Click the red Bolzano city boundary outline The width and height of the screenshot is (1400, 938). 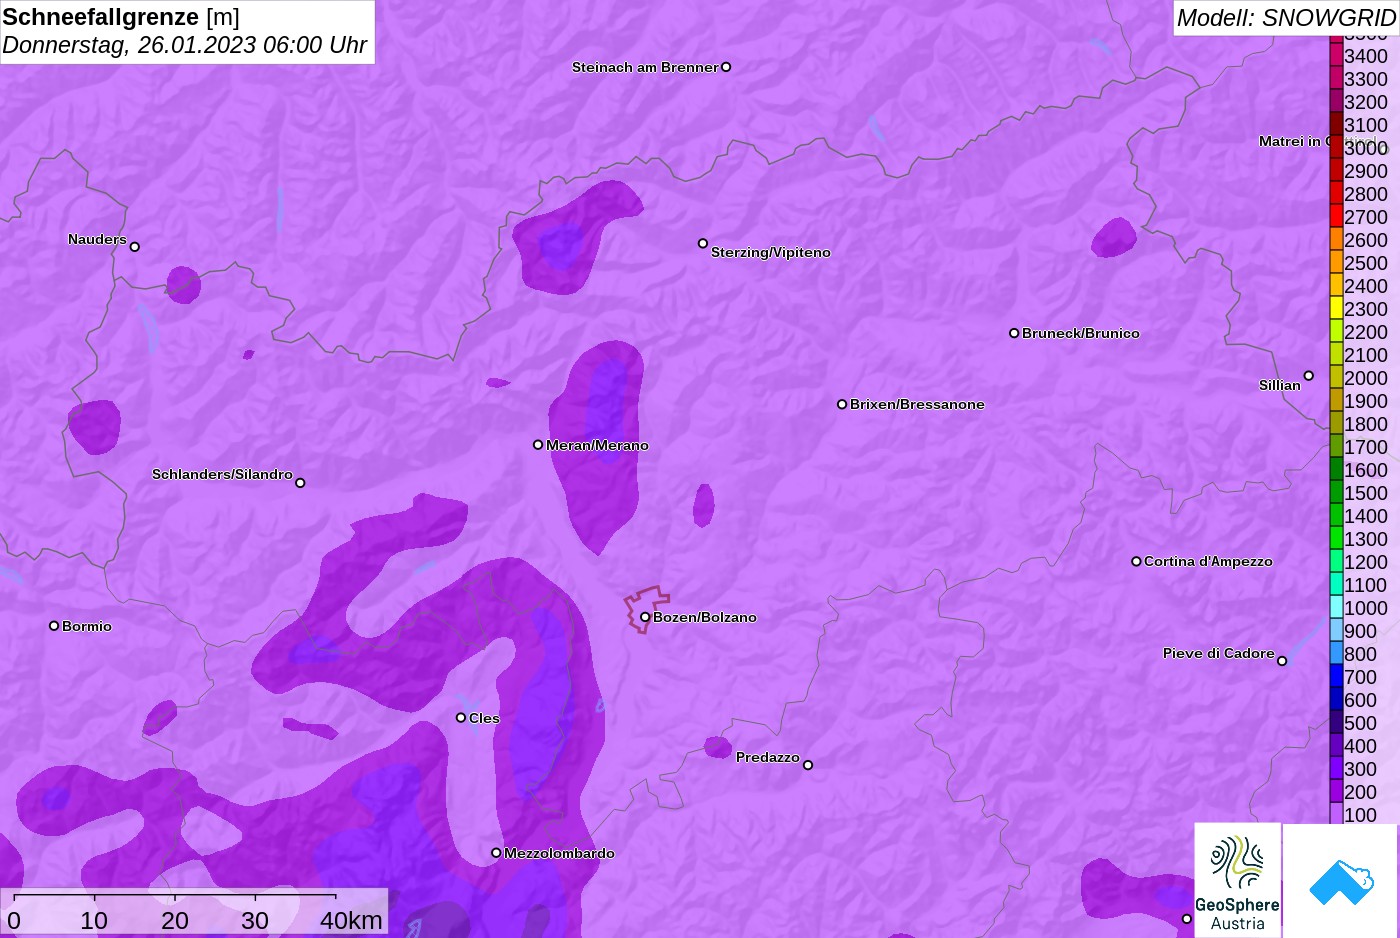coord(647,610)
